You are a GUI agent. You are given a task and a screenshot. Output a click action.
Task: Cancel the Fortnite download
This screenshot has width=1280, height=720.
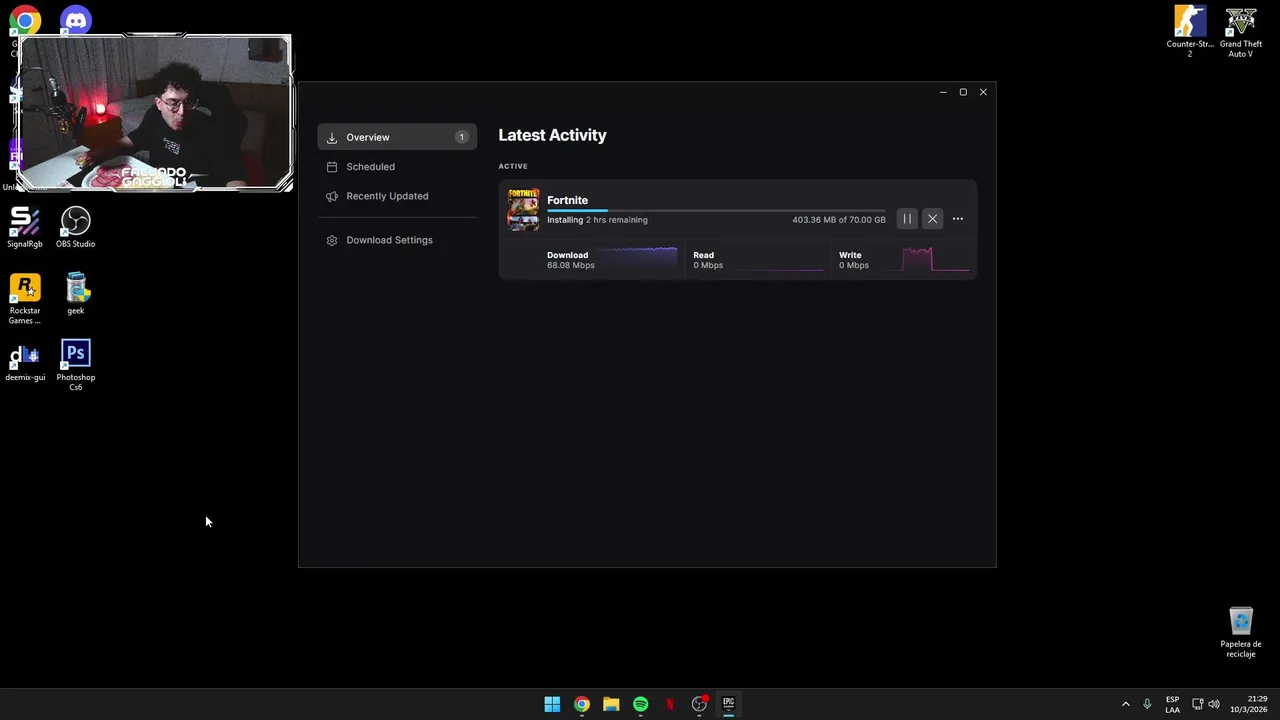pos(932,219)
